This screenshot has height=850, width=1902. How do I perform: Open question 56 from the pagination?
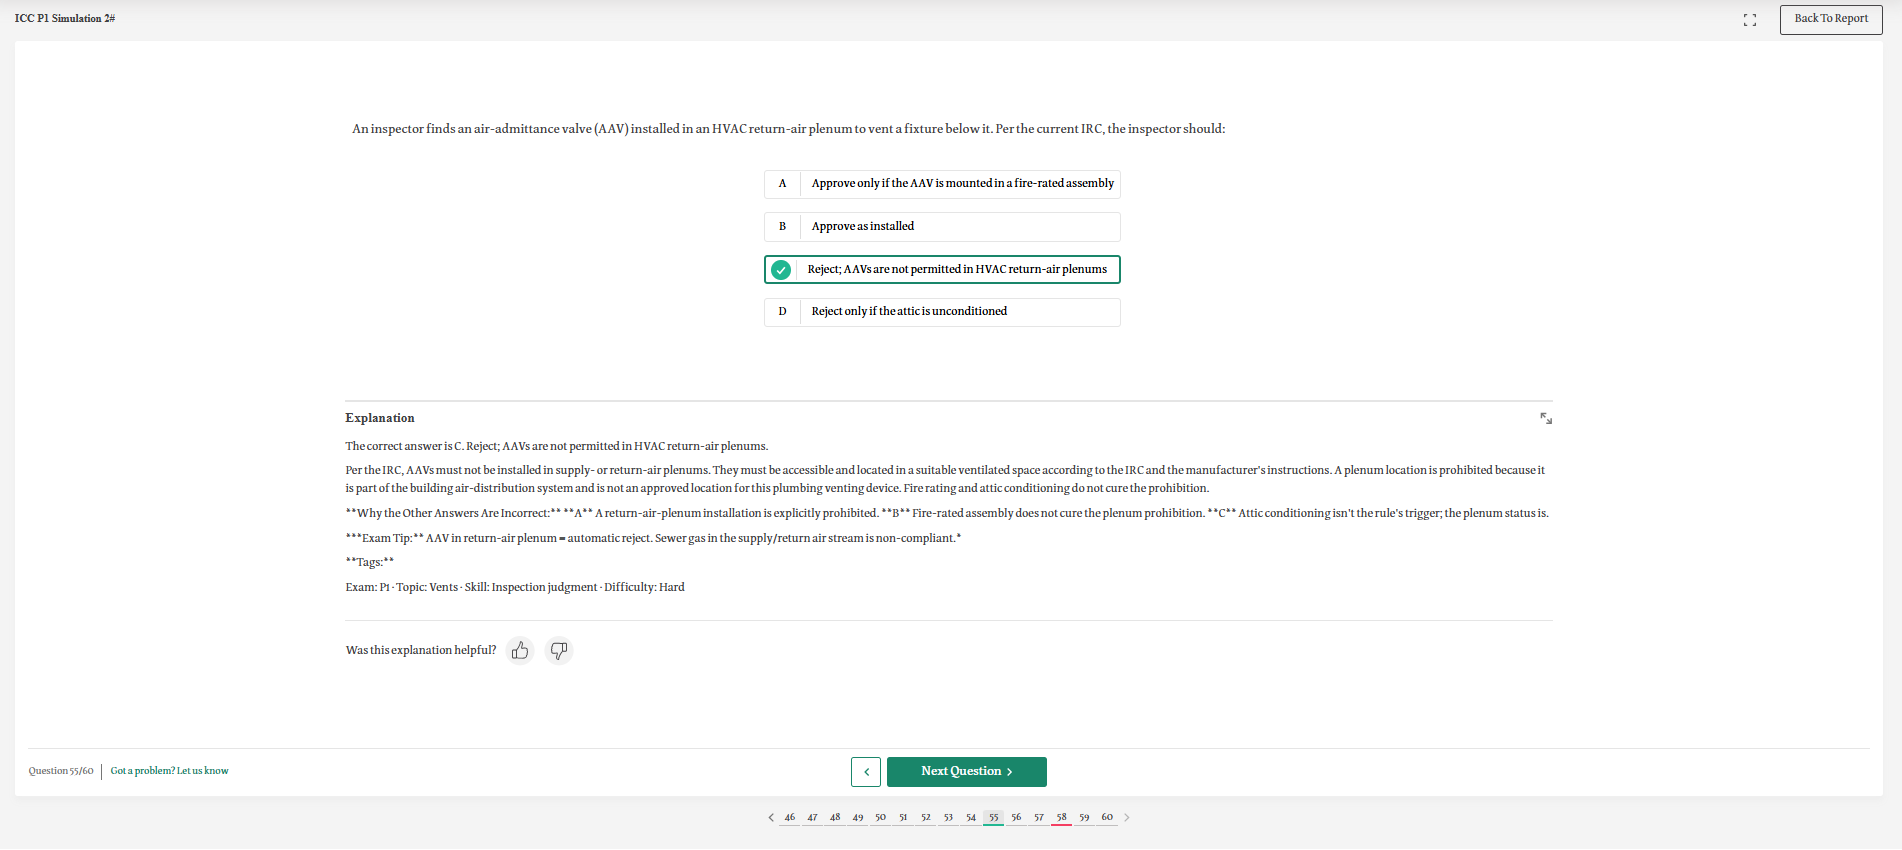coord(1016,817)
